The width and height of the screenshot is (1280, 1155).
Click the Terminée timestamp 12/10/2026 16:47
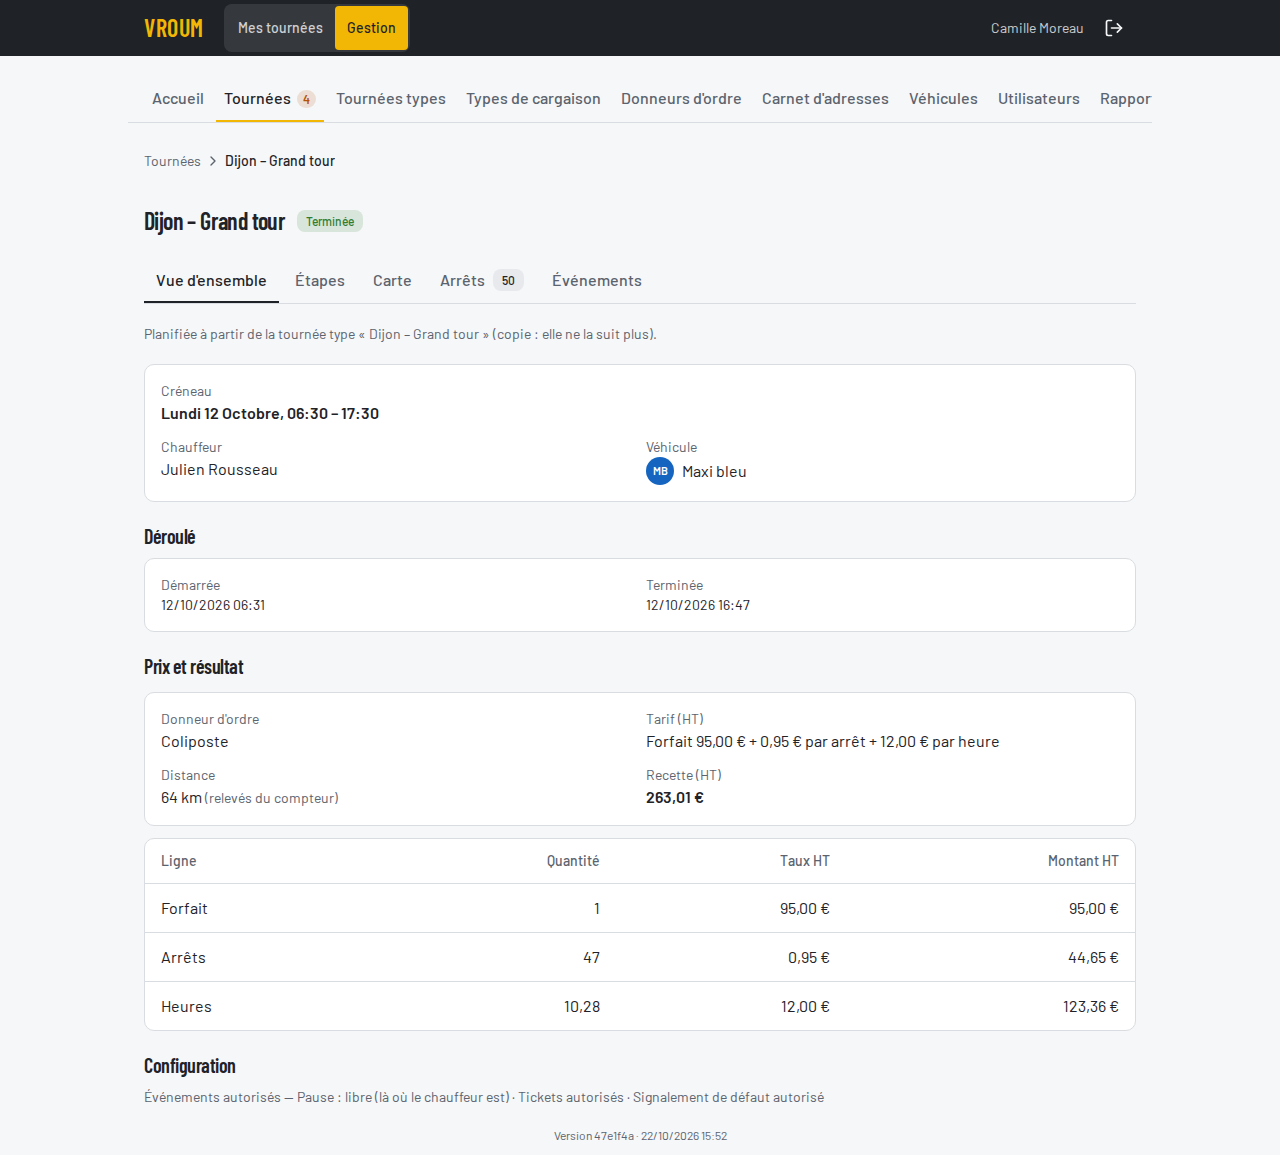698,605
